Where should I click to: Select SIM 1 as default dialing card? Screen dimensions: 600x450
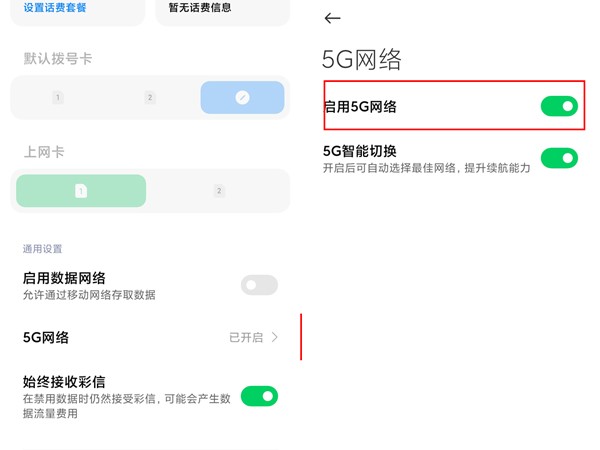(58, 97)
